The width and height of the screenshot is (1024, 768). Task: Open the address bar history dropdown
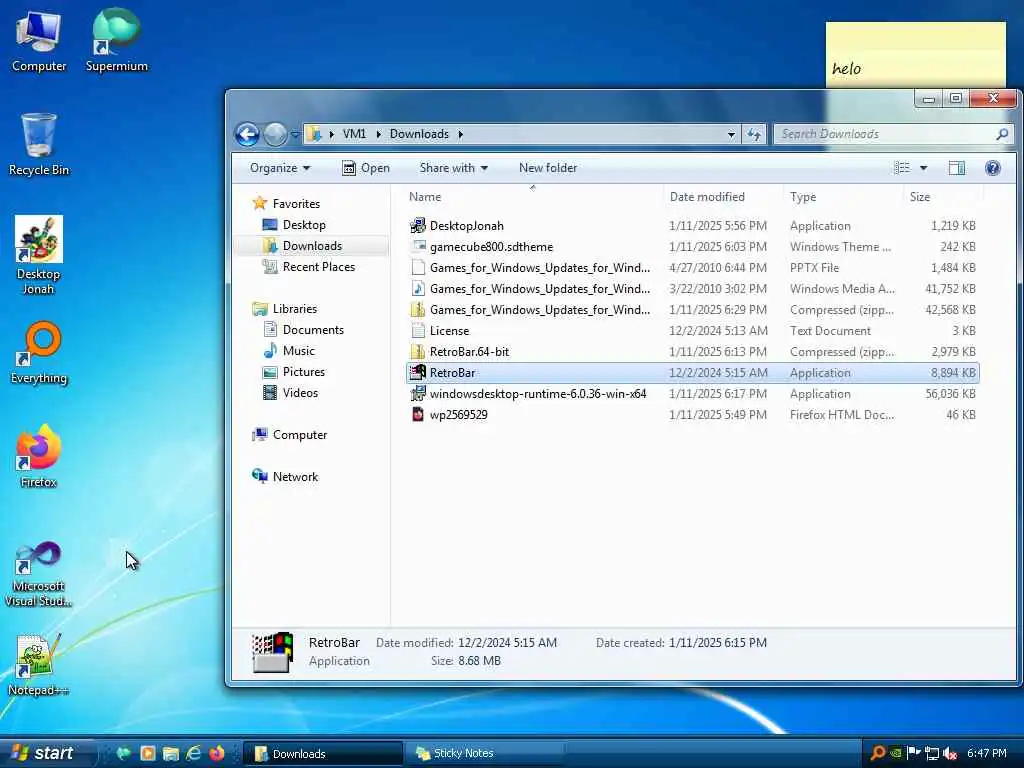731,135
